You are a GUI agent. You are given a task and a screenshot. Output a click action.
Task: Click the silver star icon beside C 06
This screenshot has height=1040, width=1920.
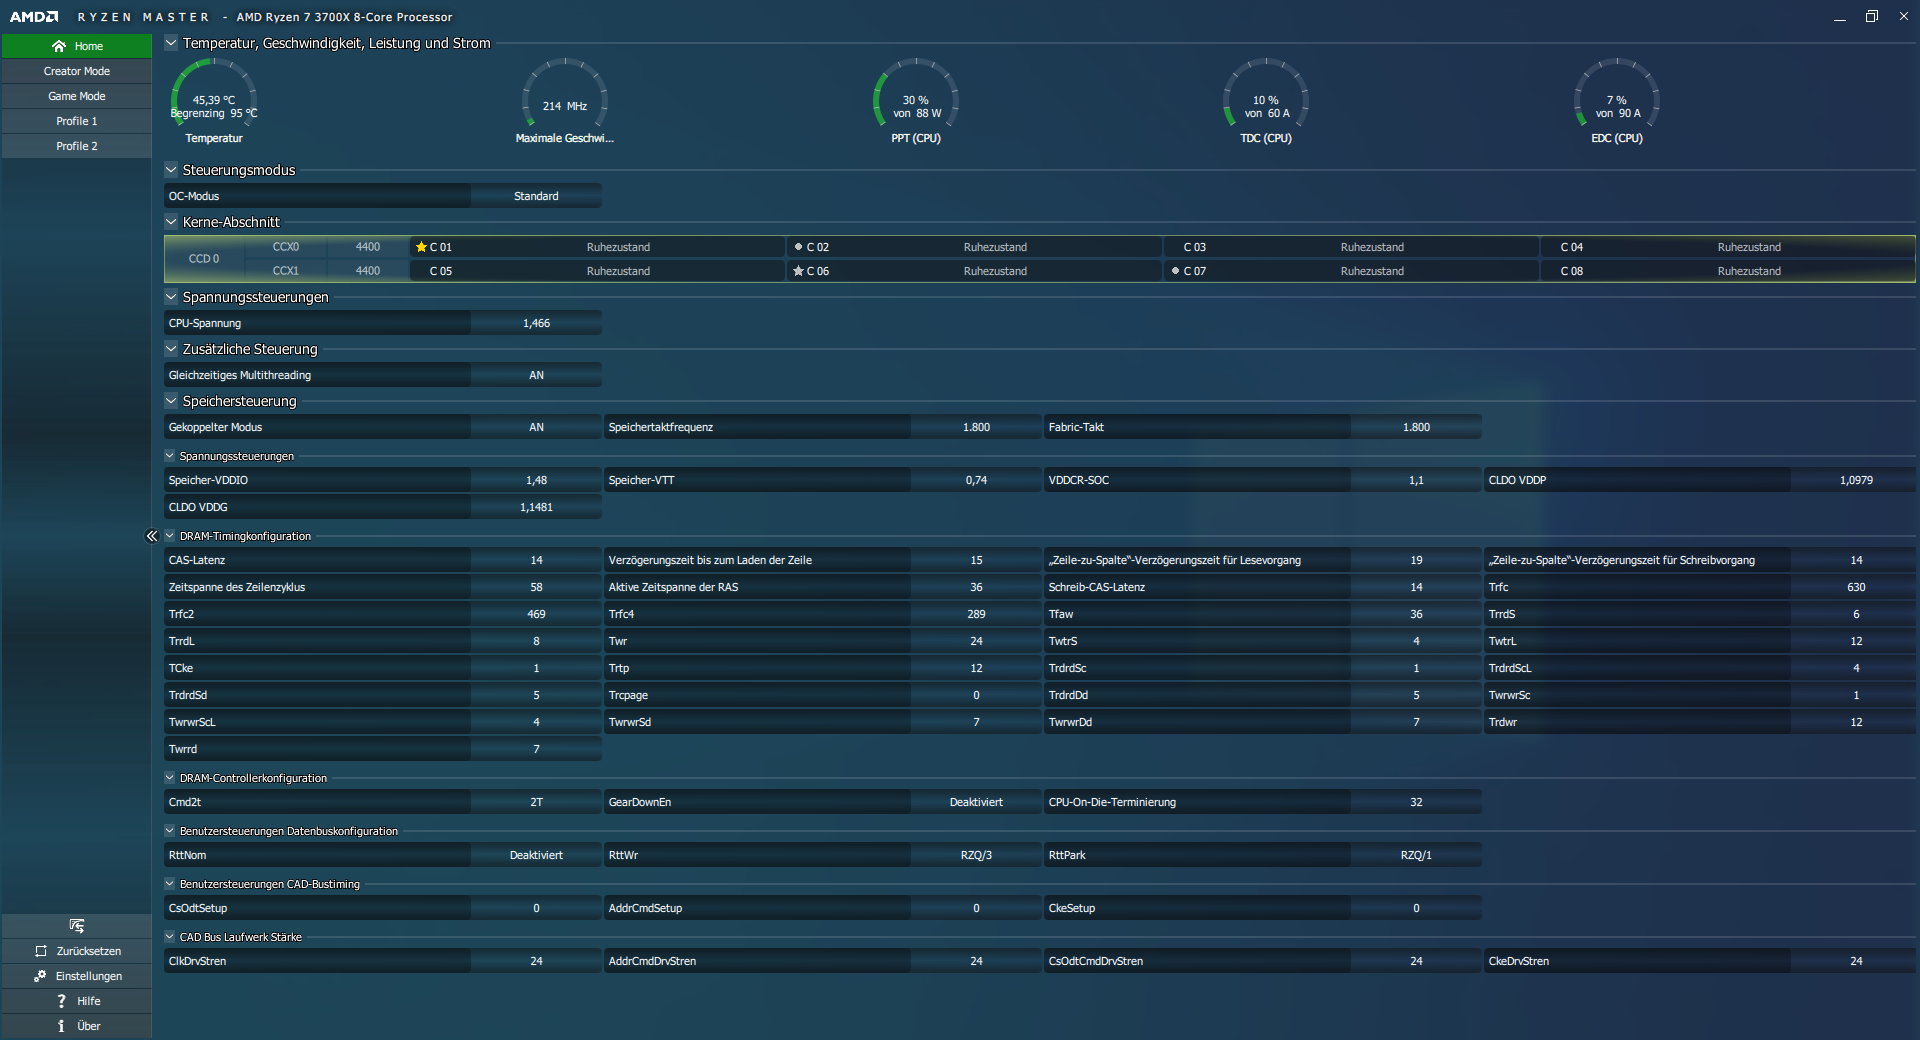(x=798, y=271)
